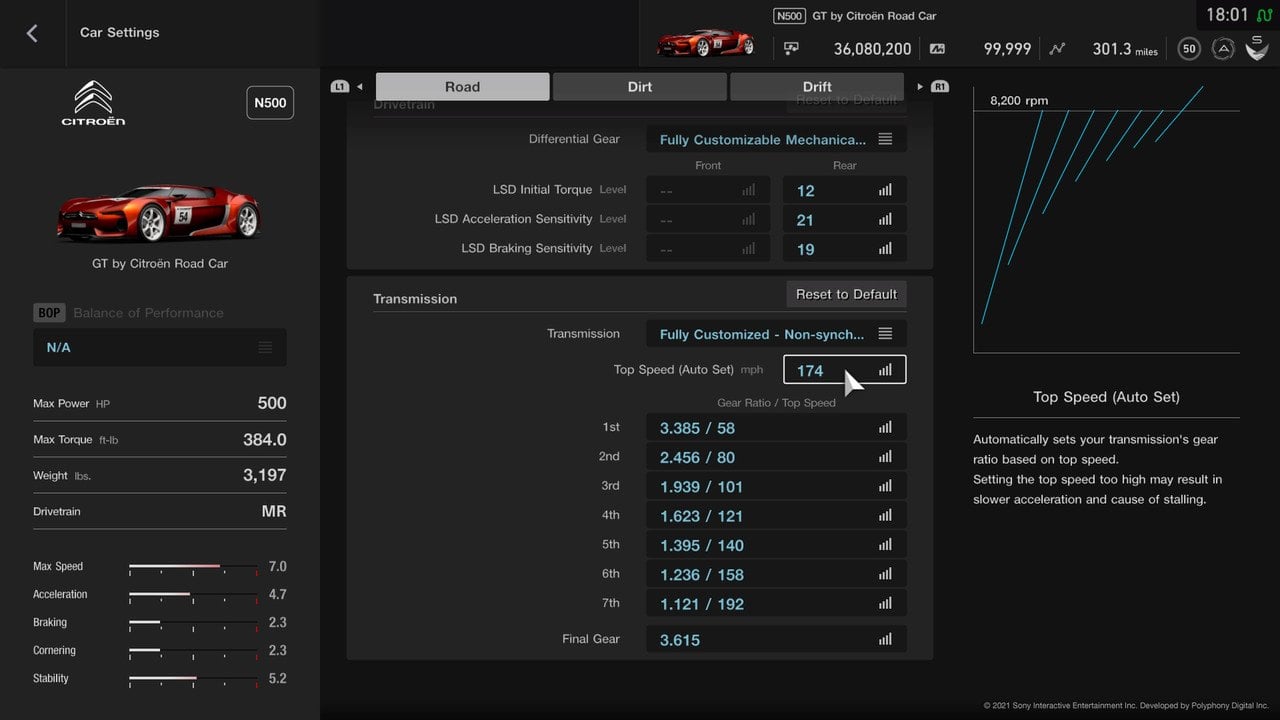Switch to the Dirt settings tab
This screenshot has height=720, width=1280.
[640, 87]
